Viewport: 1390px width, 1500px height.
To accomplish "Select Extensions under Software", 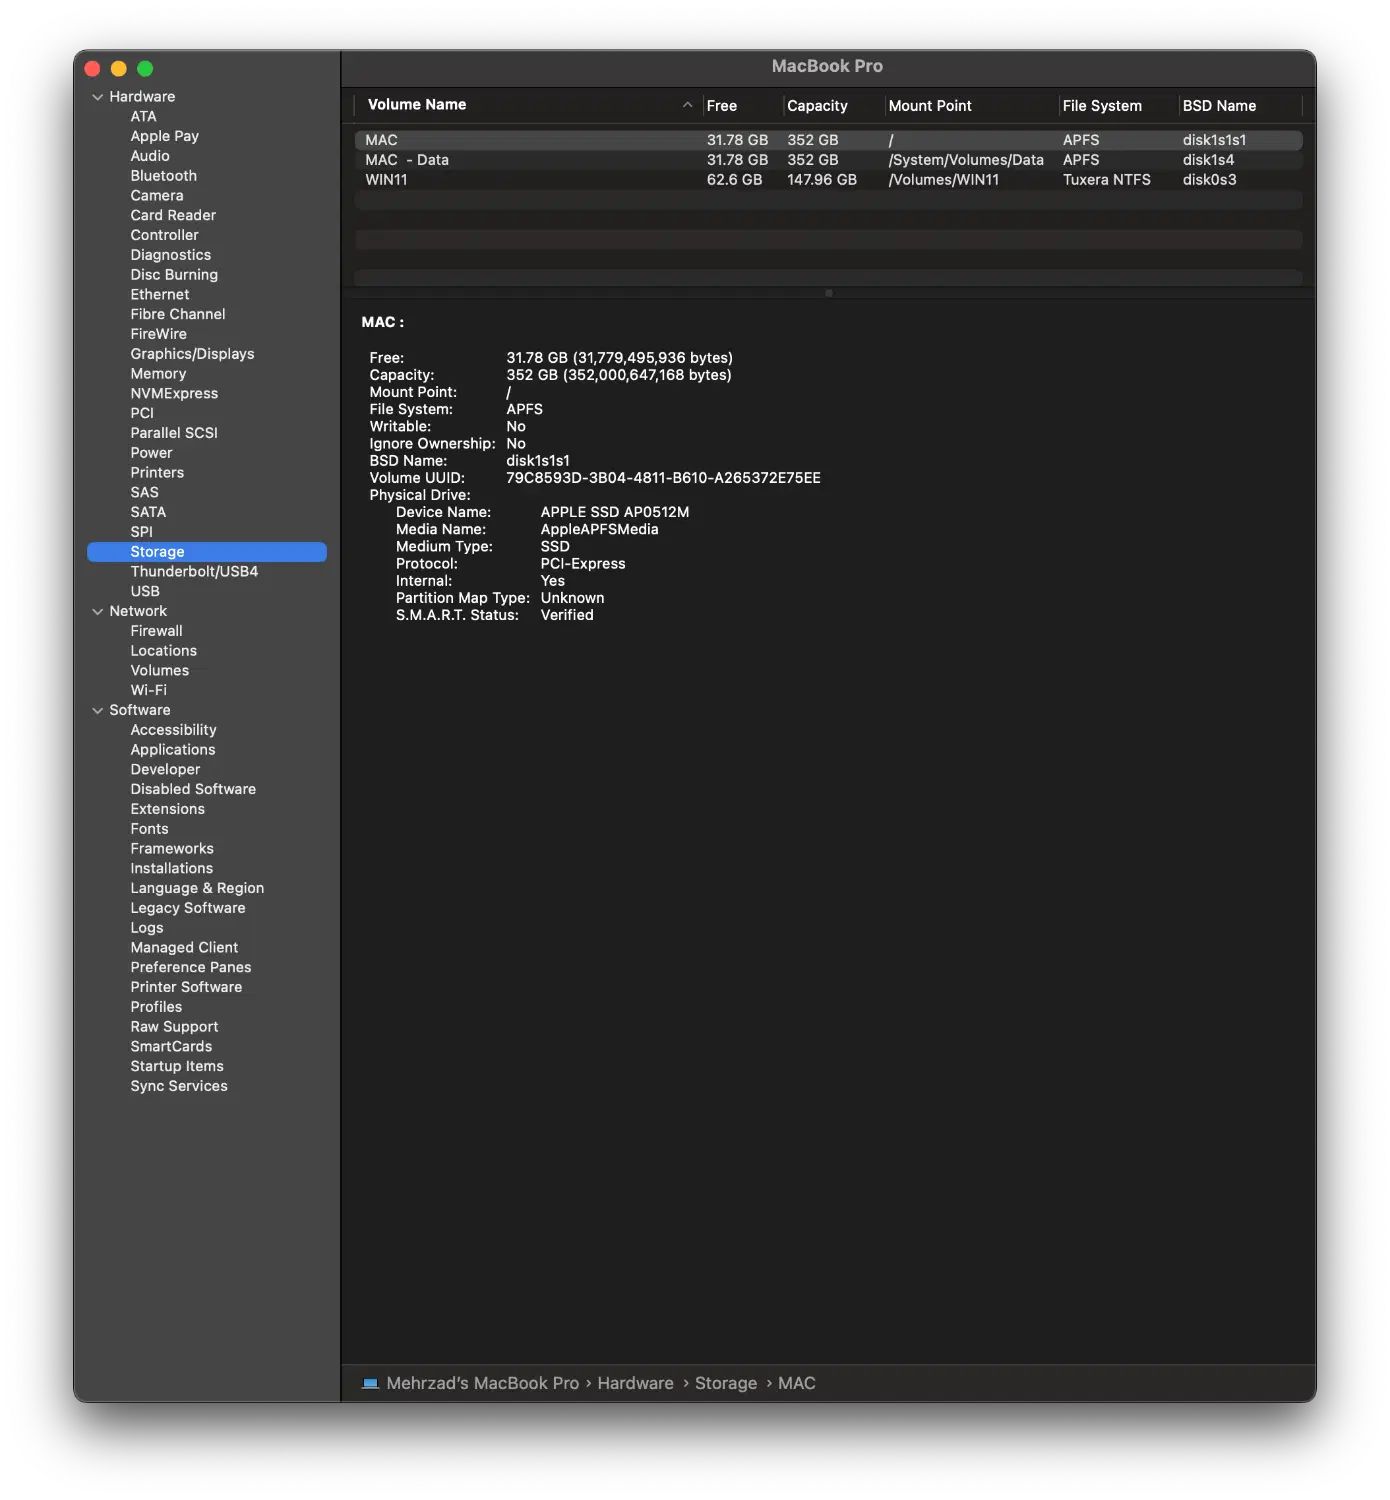I will (x=167, y=810).
